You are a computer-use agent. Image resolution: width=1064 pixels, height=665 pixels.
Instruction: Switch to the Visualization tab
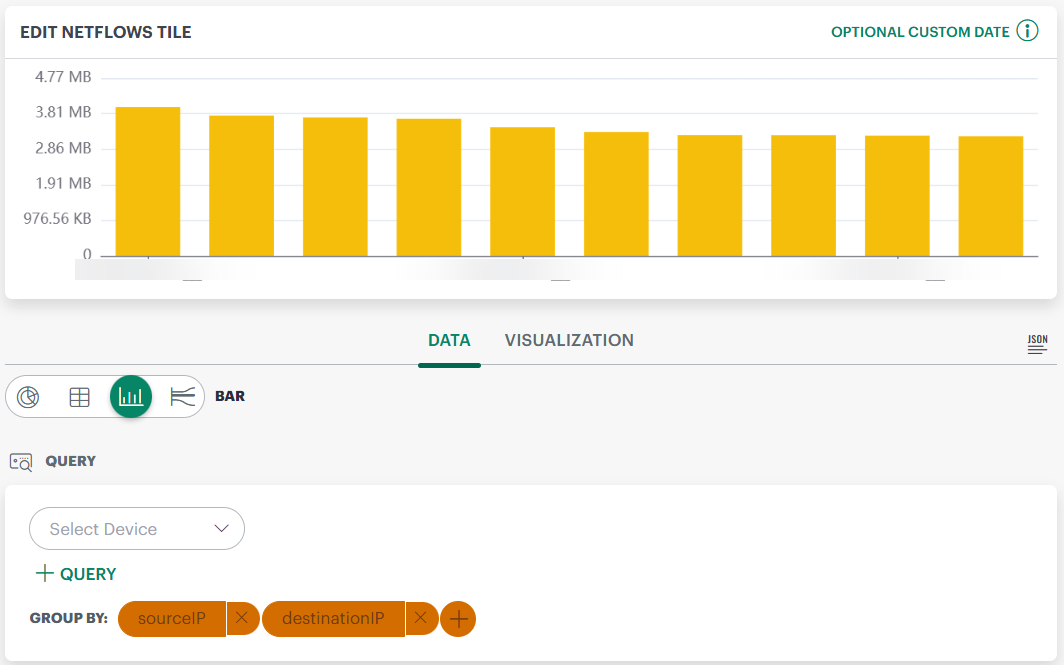569,340
